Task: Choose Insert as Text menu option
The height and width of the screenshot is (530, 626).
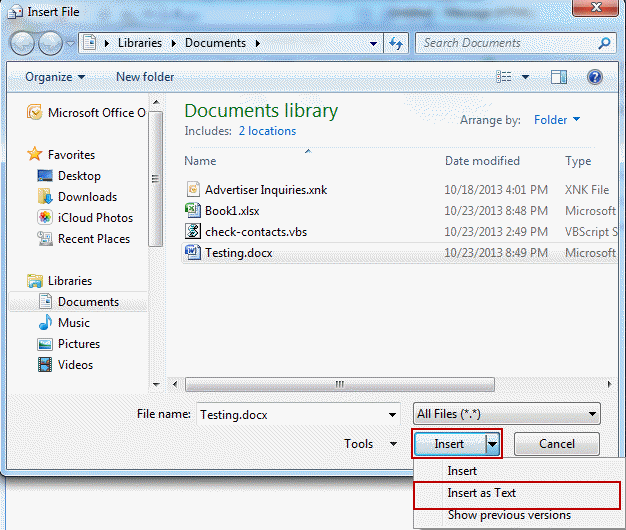Action: pos(482,493)
